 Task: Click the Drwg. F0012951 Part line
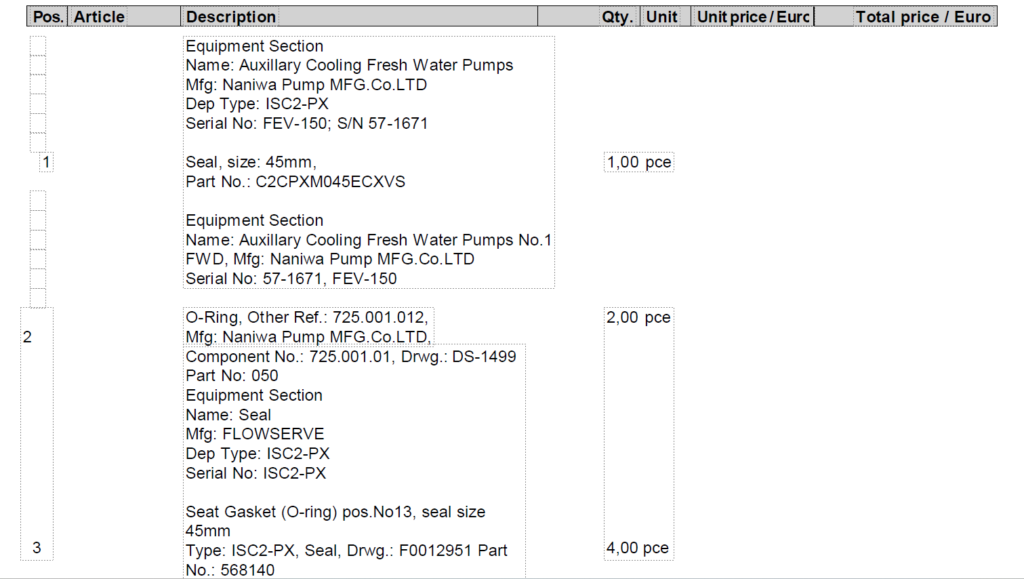point(346,550)
